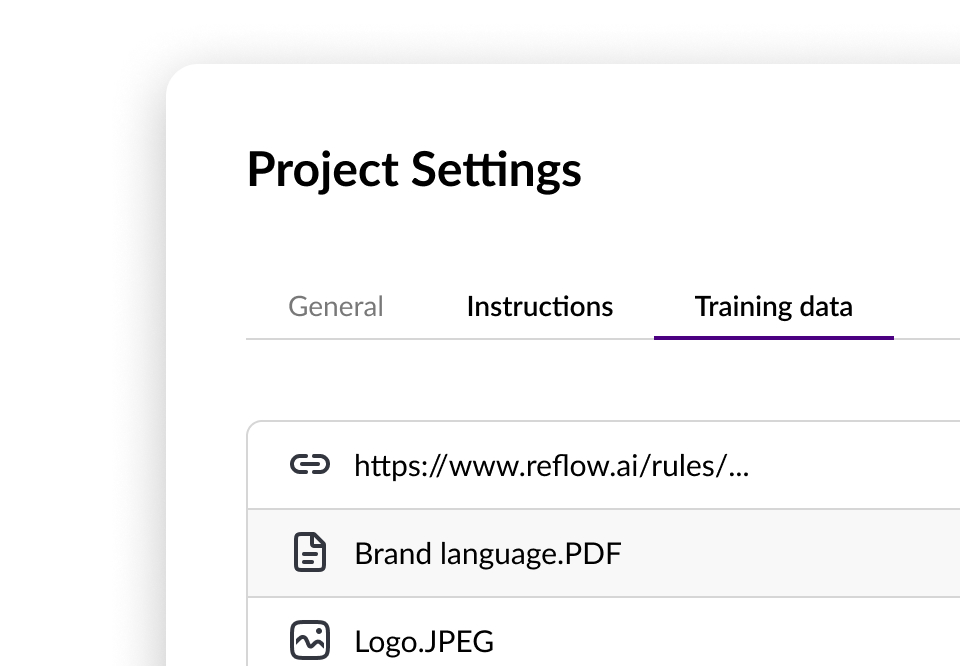
Task: Click the image icon beside Logo.JPEG
Action: point(310,640)
